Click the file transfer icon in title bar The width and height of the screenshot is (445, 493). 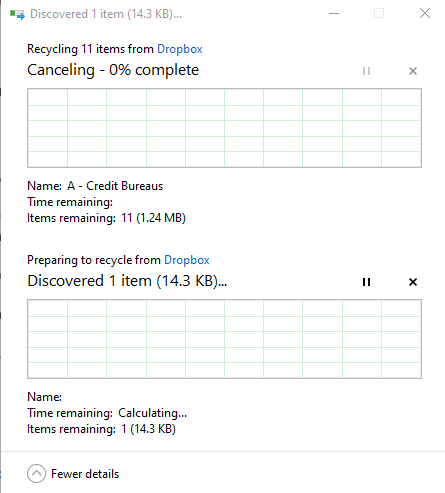click(17, 15)
